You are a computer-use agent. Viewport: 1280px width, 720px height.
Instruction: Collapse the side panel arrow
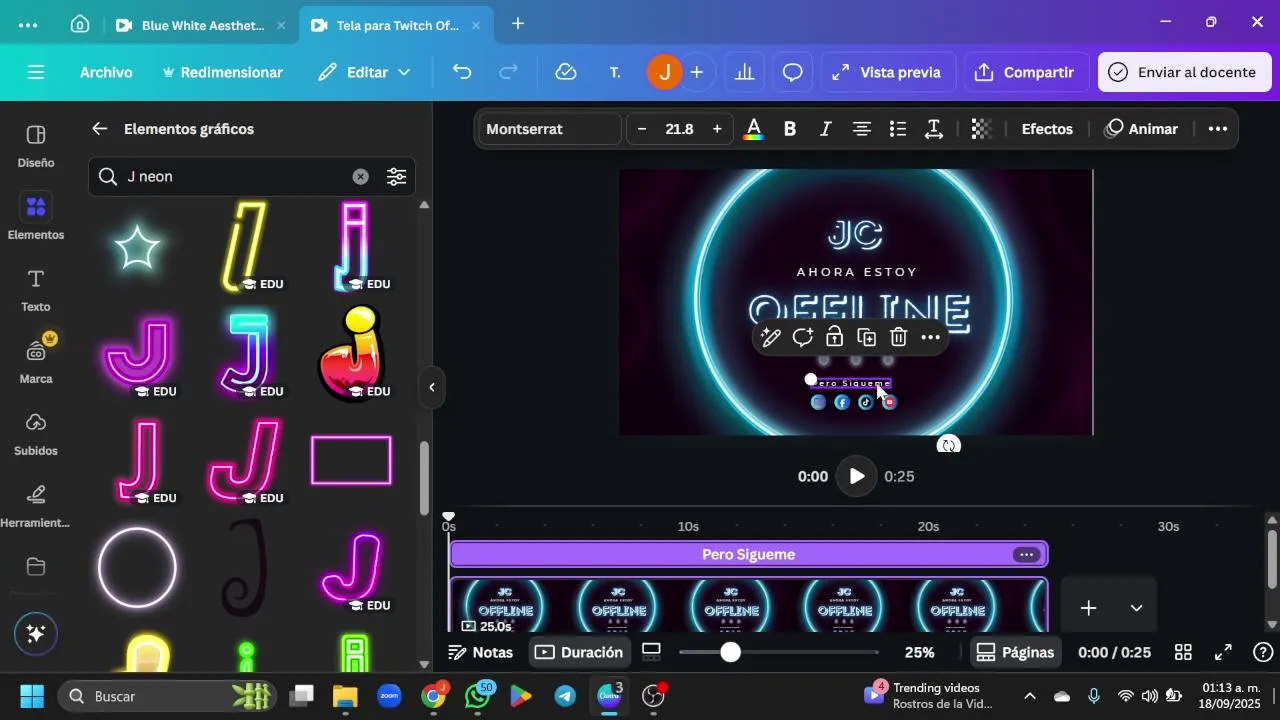coord(432,387)
